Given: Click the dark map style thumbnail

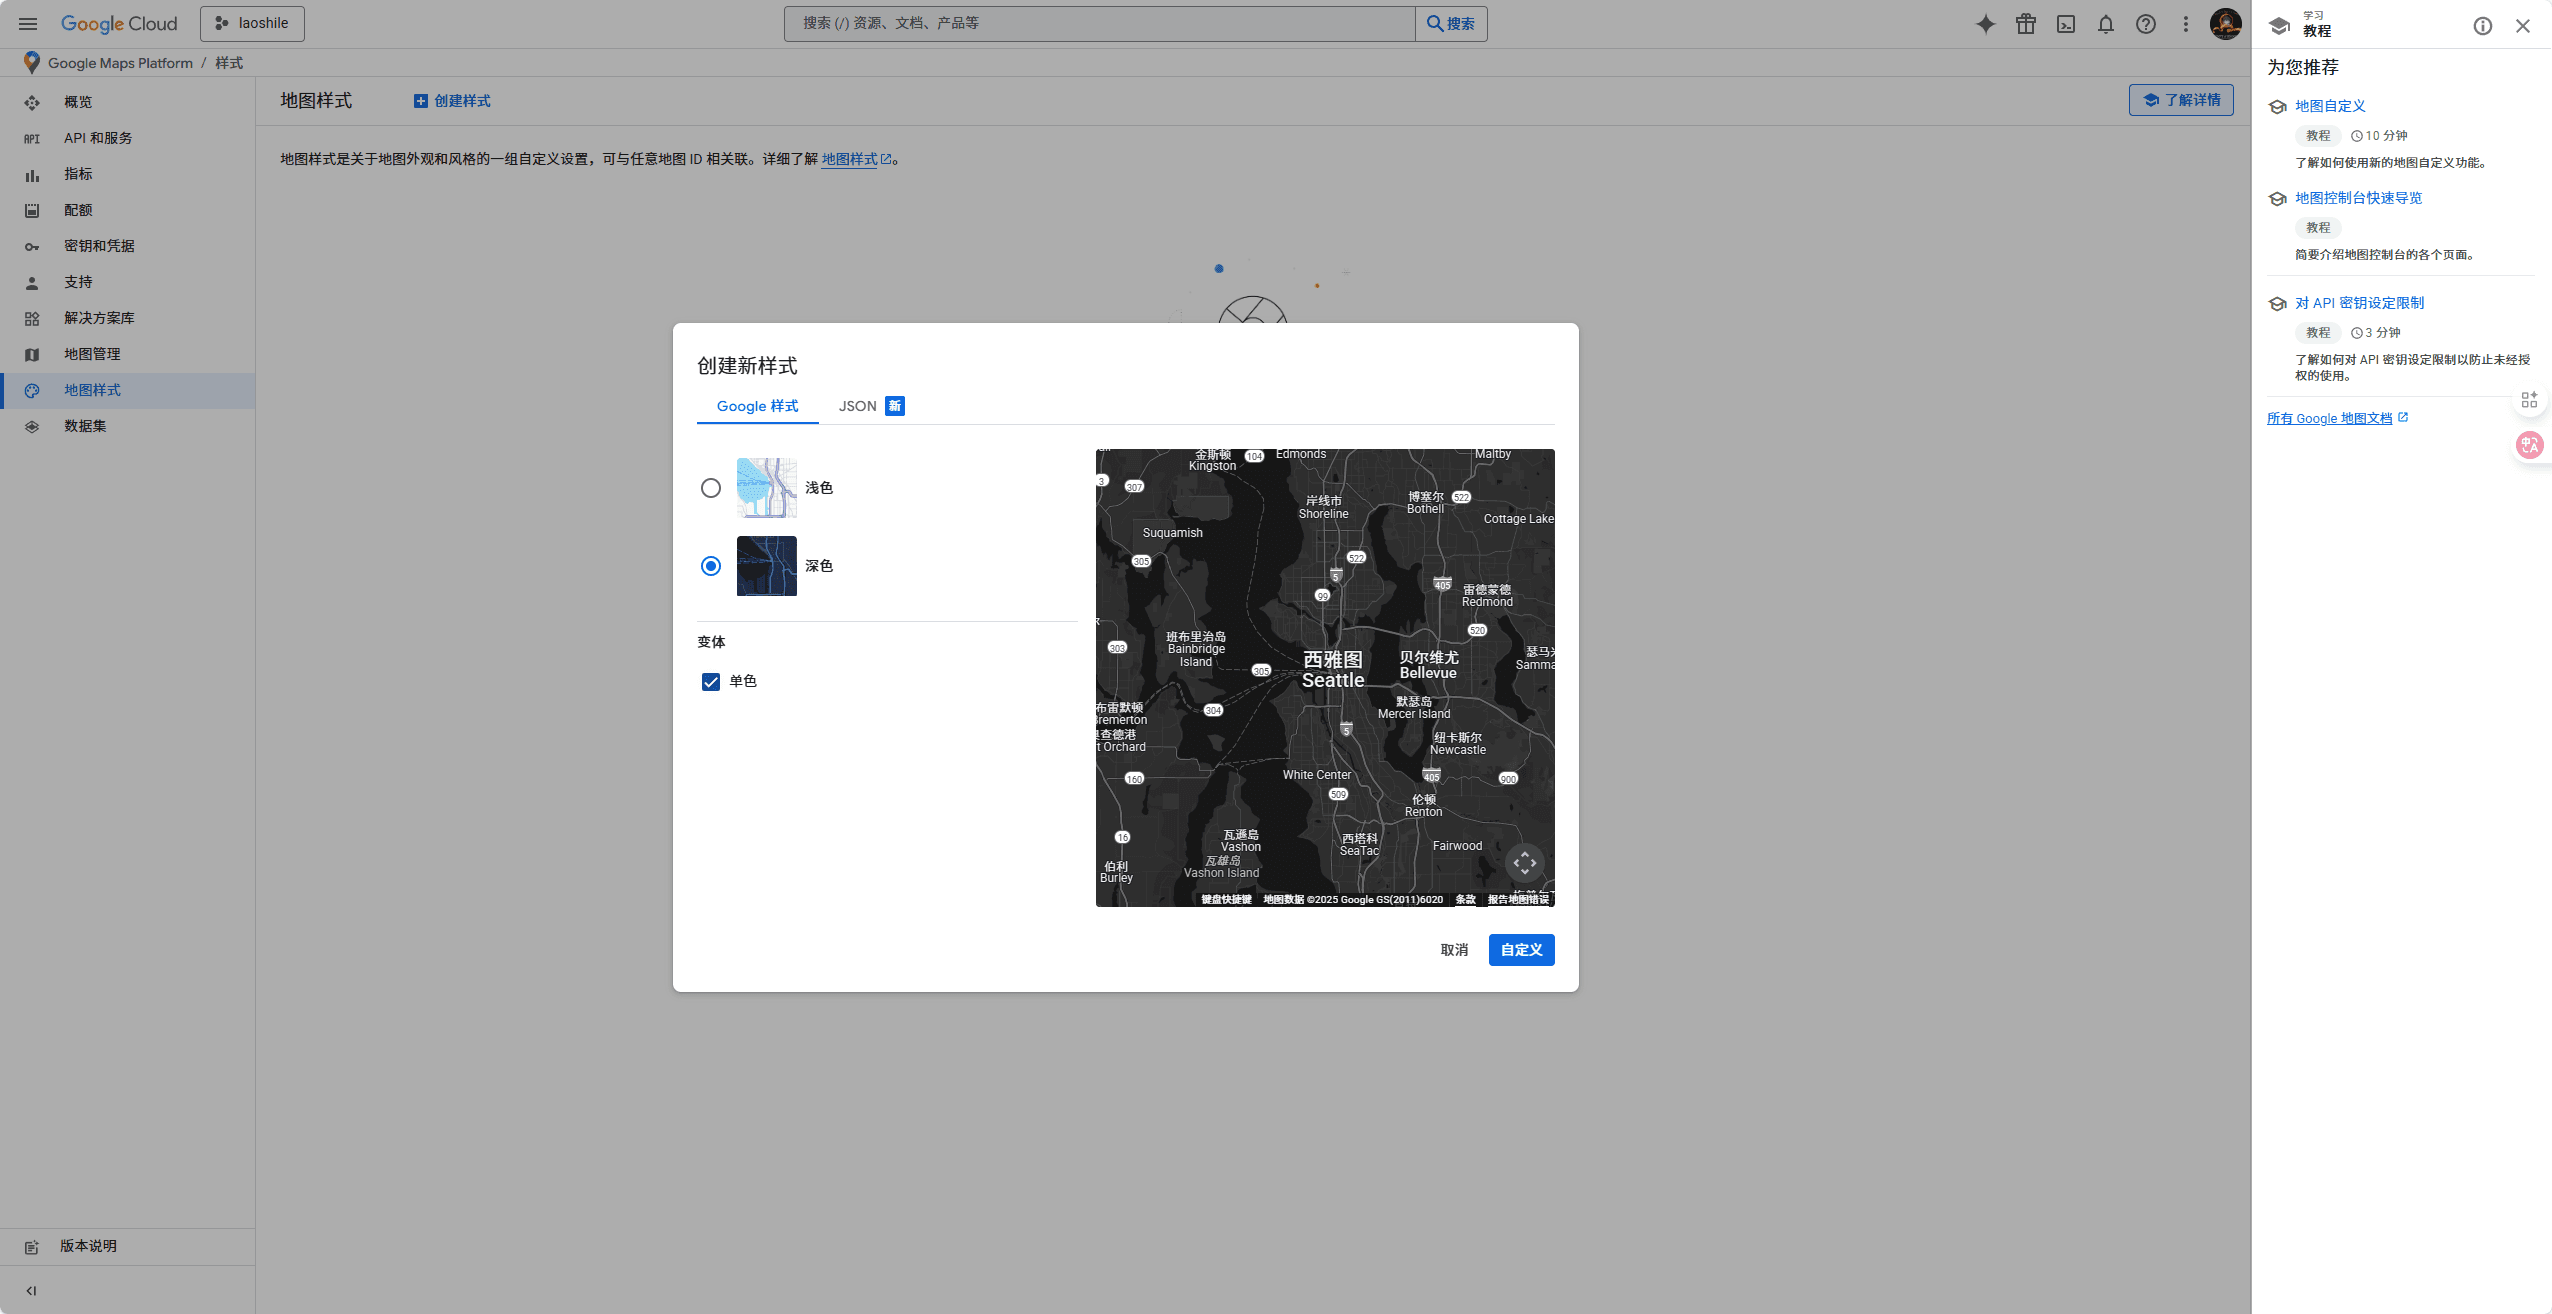Looking at the screenshot, I should pyautogui.click(x=767, y=566).
